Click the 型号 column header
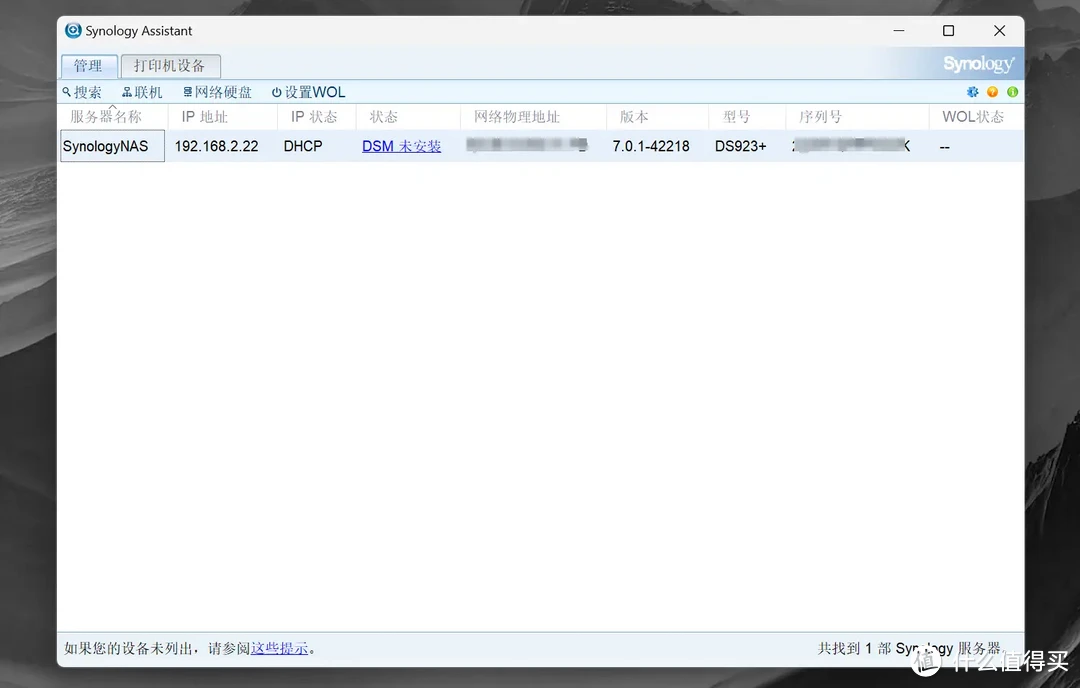Viewport: 1080px width, 688px height. (x=736, y=117)
